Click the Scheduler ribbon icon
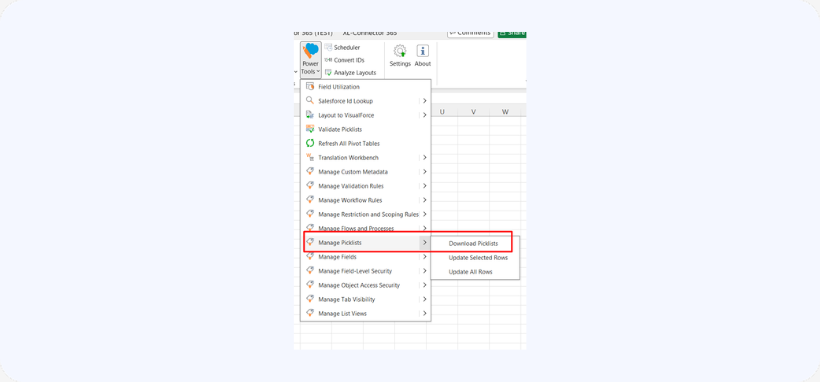This screenshot has height=382, width=820. pos(328,48)
